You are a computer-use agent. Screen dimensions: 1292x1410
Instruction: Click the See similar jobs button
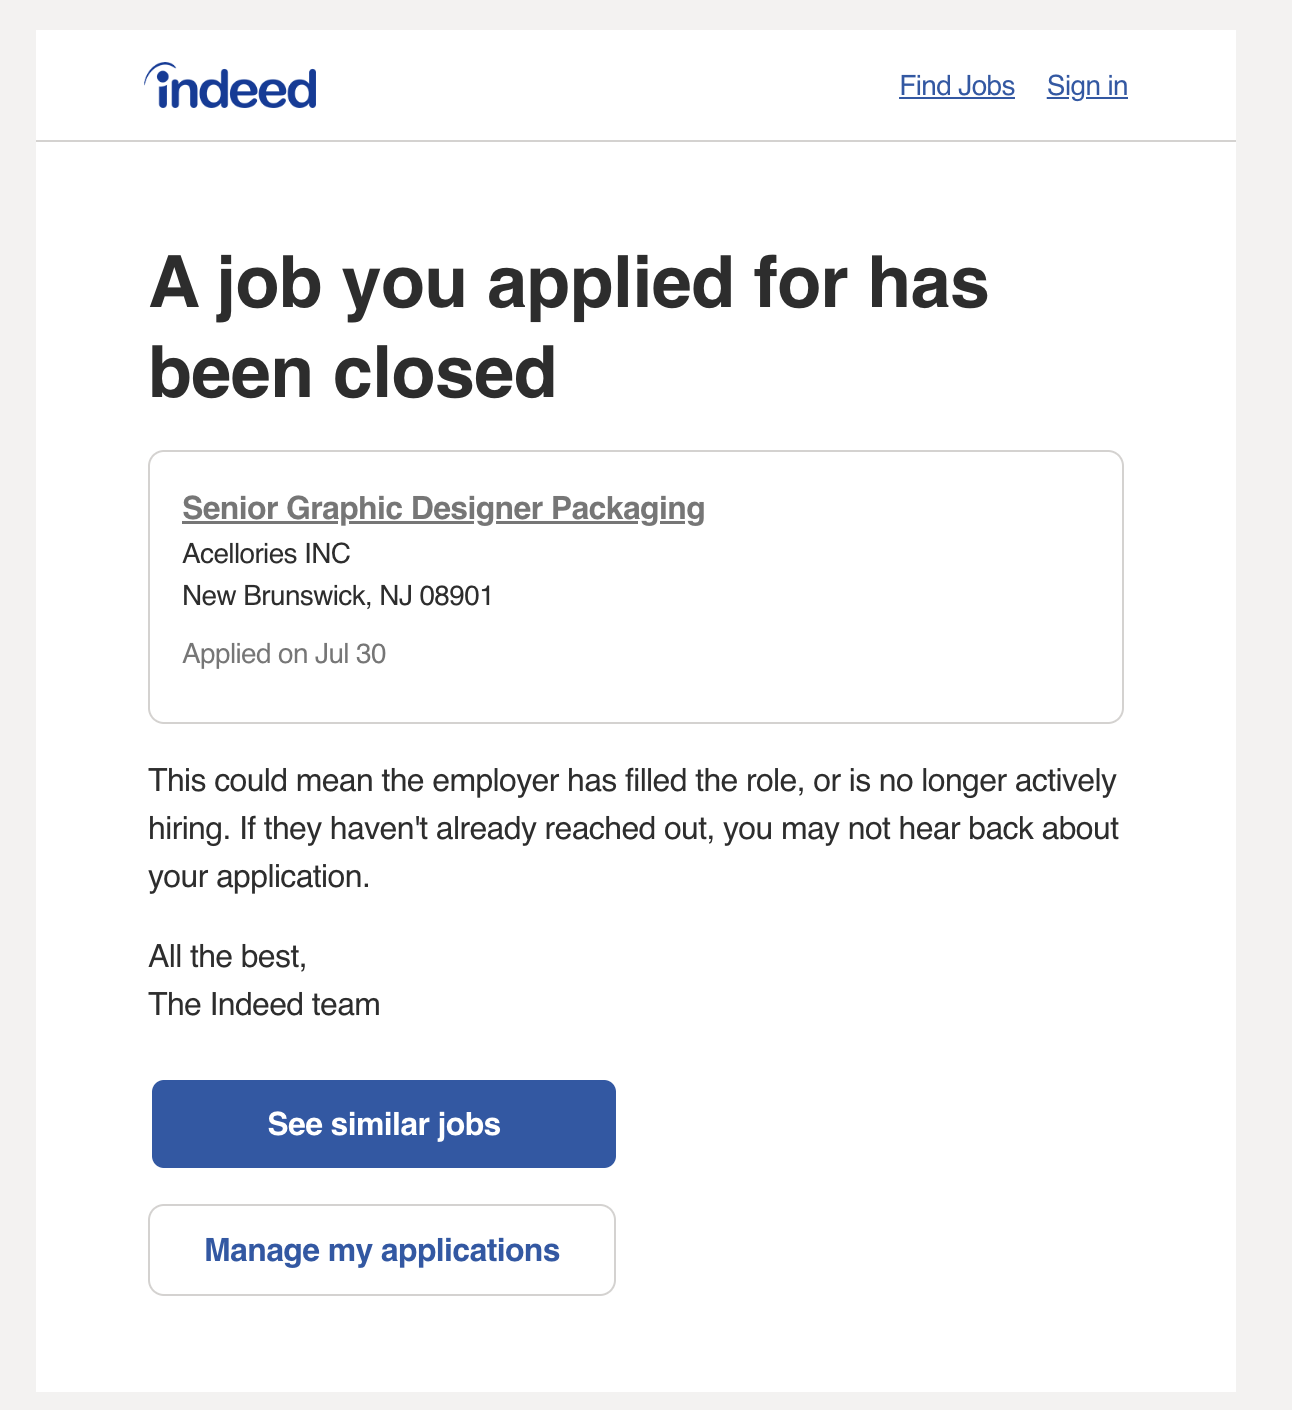(384, 1124)
